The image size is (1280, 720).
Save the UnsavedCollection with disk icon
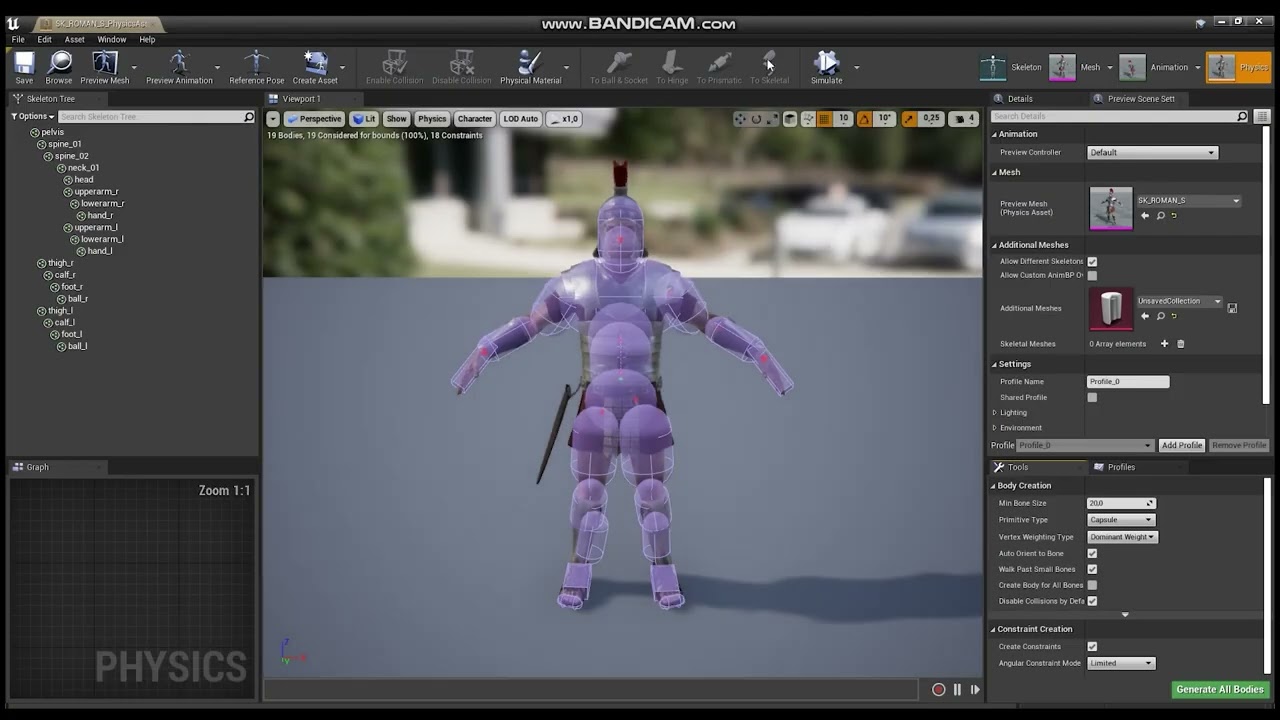tap(1232, 308)
